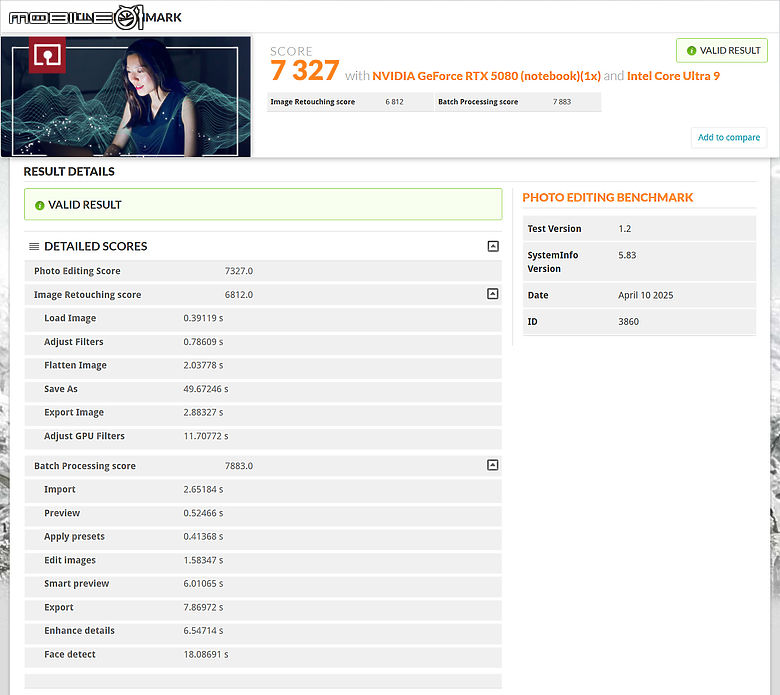Click the RESULT DETAILS heading
This screenshot has width=780, height=695.
click(x=69, y=172)
